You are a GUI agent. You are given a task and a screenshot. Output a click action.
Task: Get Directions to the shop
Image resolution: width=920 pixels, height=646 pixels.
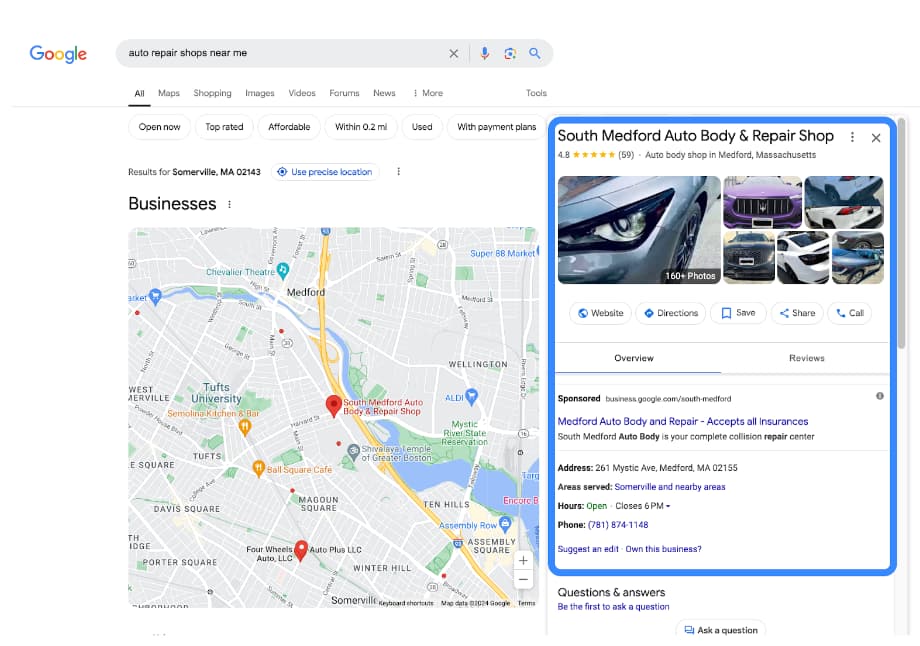pyautogui.click(x=671, y=313)
